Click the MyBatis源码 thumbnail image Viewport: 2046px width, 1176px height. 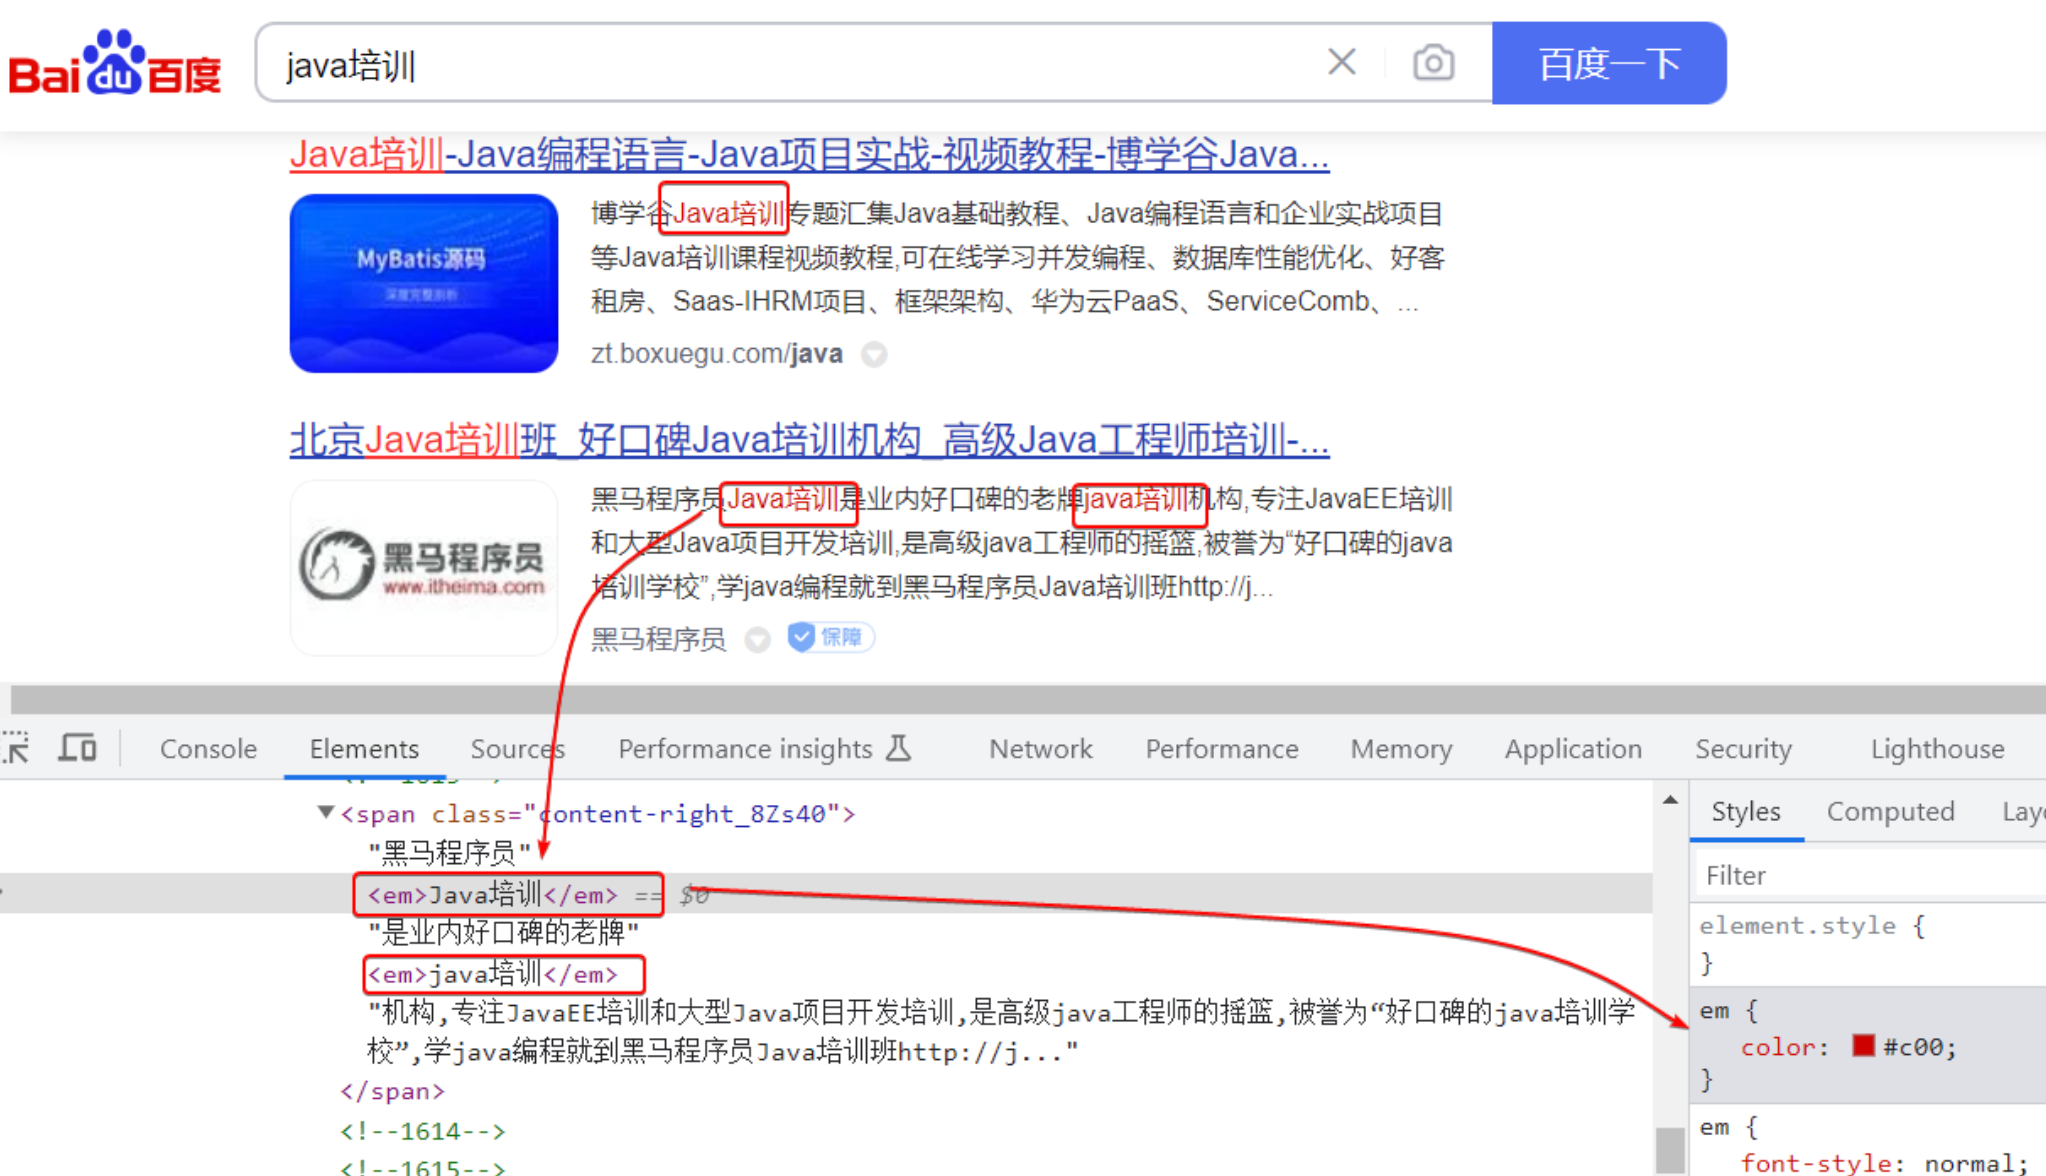(x=423, y=283)
